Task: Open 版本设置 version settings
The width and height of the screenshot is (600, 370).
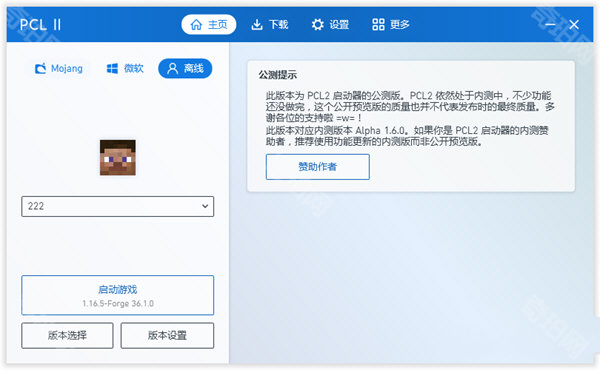Action: point(167,336)
